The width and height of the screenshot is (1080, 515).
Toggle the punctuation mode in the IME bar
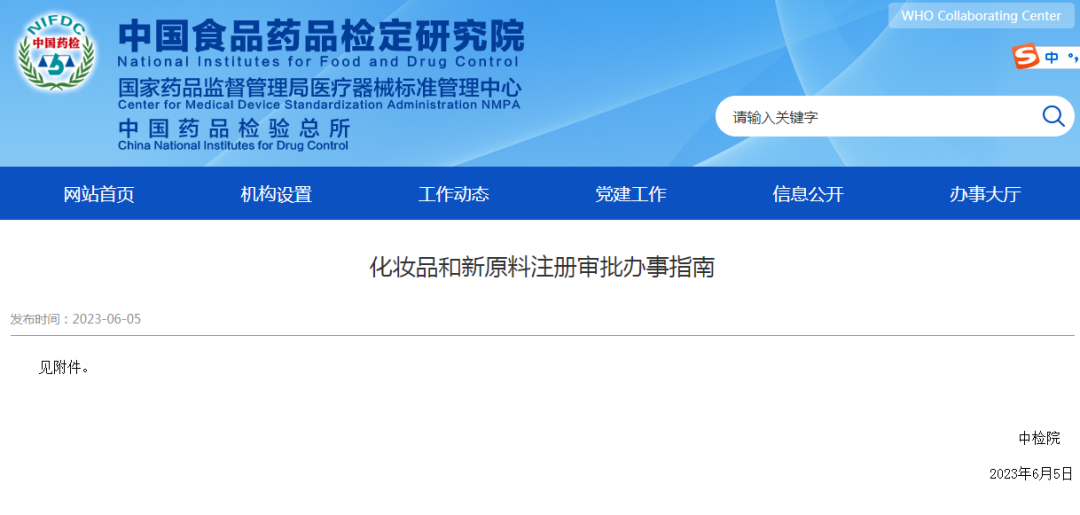pyautogui.click(x=1073, y=58)
